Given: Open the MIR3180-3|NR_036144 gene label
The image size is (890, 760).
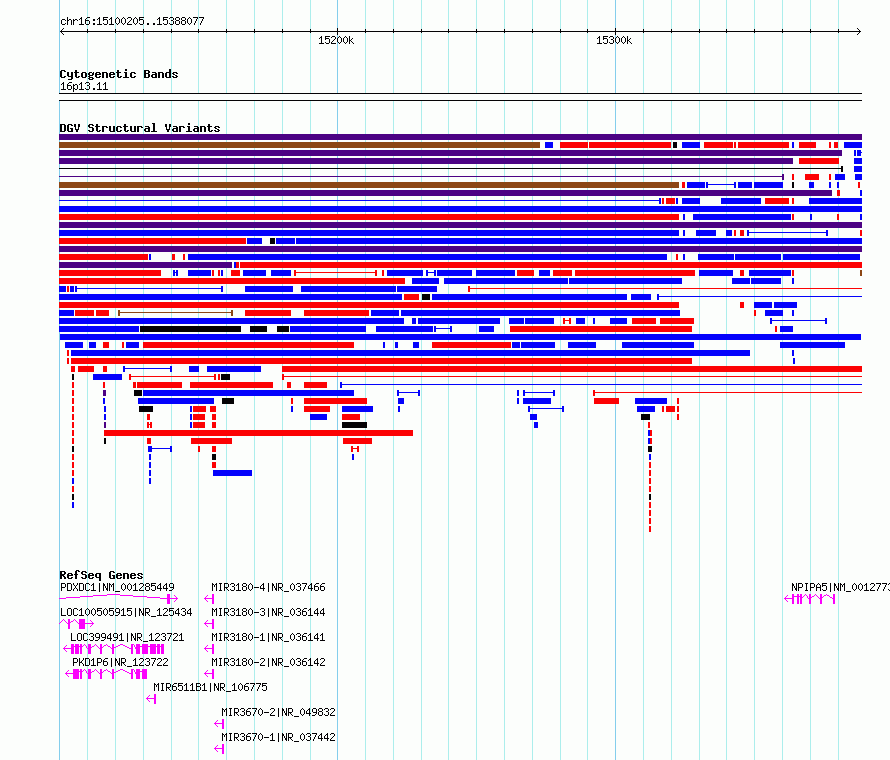Looking at the screenshot, I should [268, 612].
